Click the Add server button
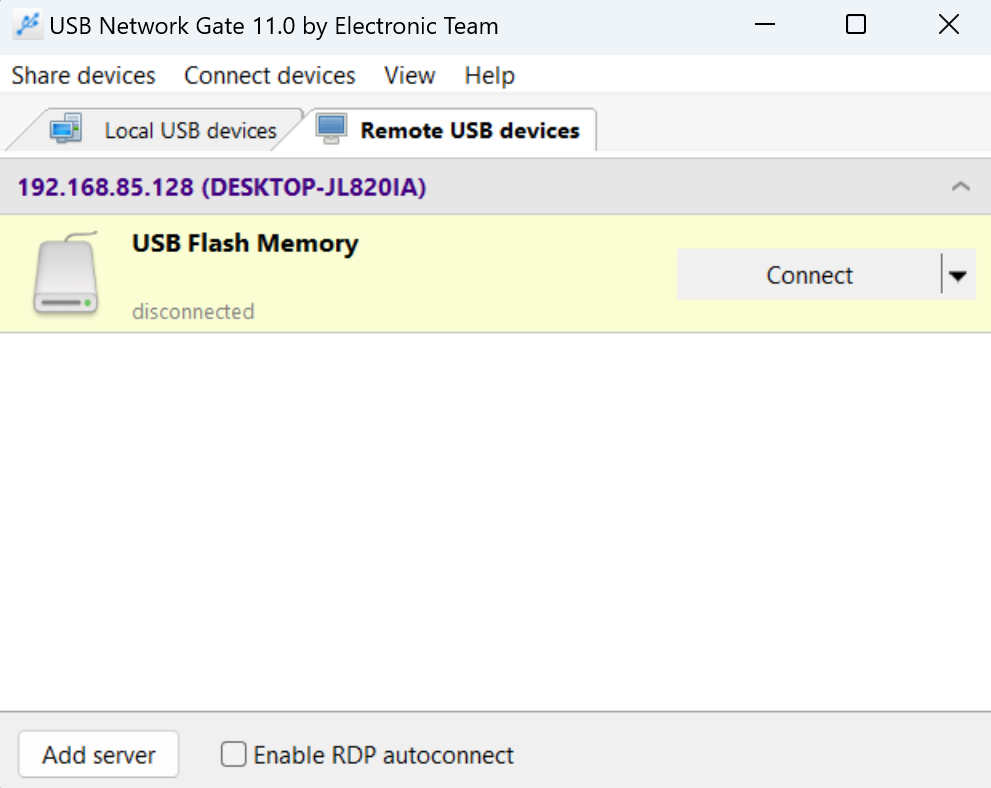This screenshot has height=788, width=991. (x=99, y=755)
